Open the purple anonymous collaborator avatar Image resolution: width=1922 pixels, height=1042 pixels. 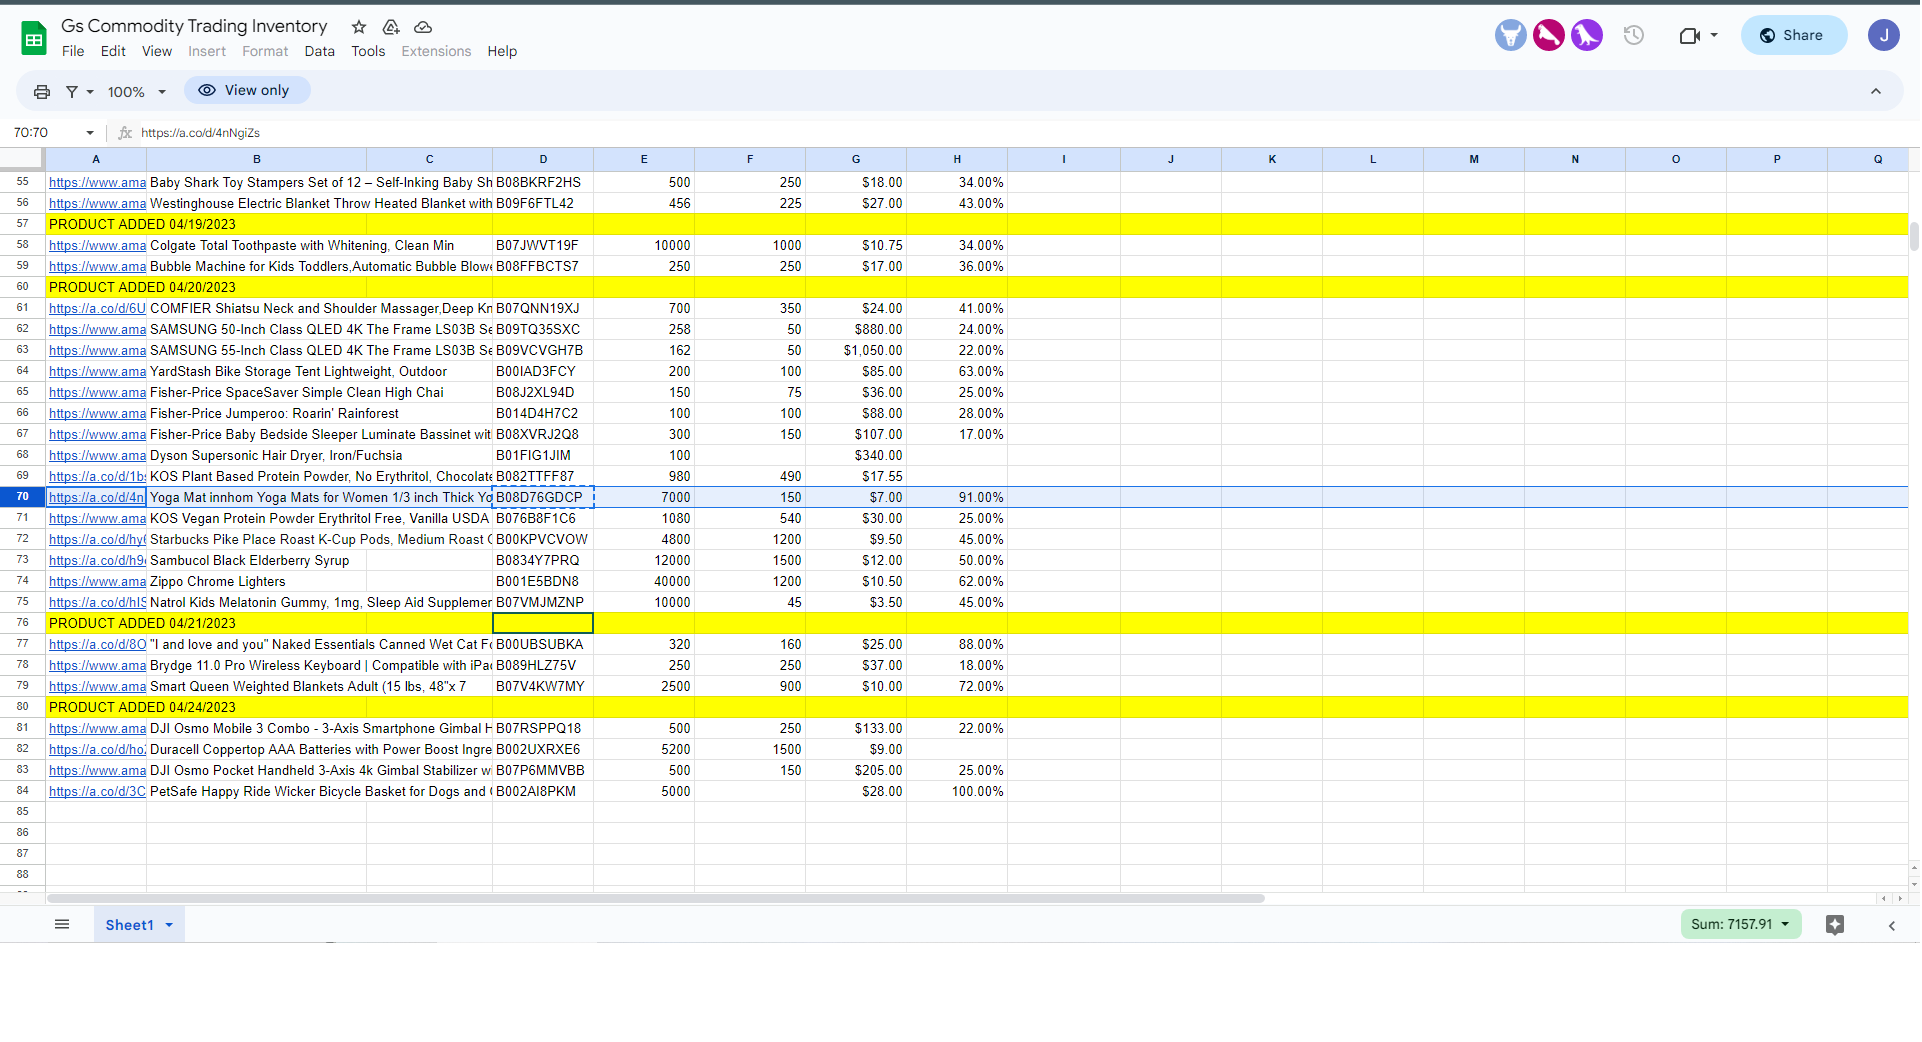pos(1586,36)
